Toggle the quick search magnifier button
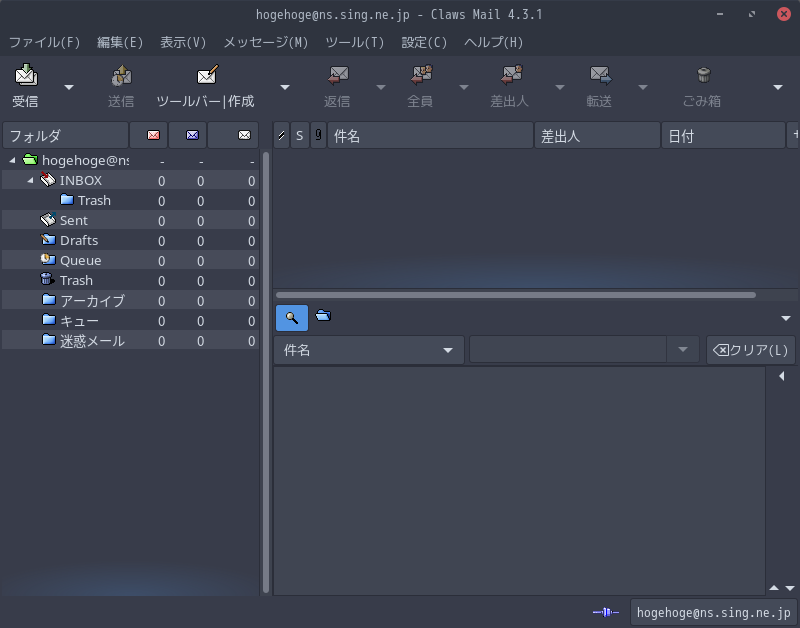 tap(292, 318)
